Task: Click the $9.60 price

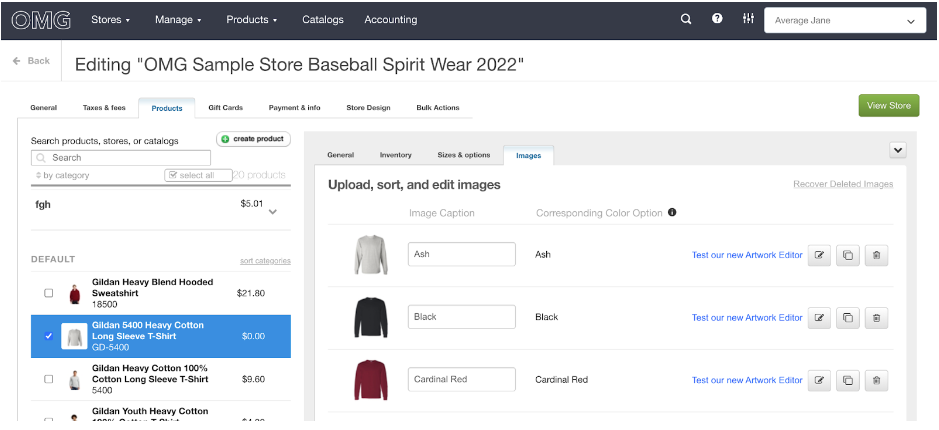Action: [x=253, y=379]
